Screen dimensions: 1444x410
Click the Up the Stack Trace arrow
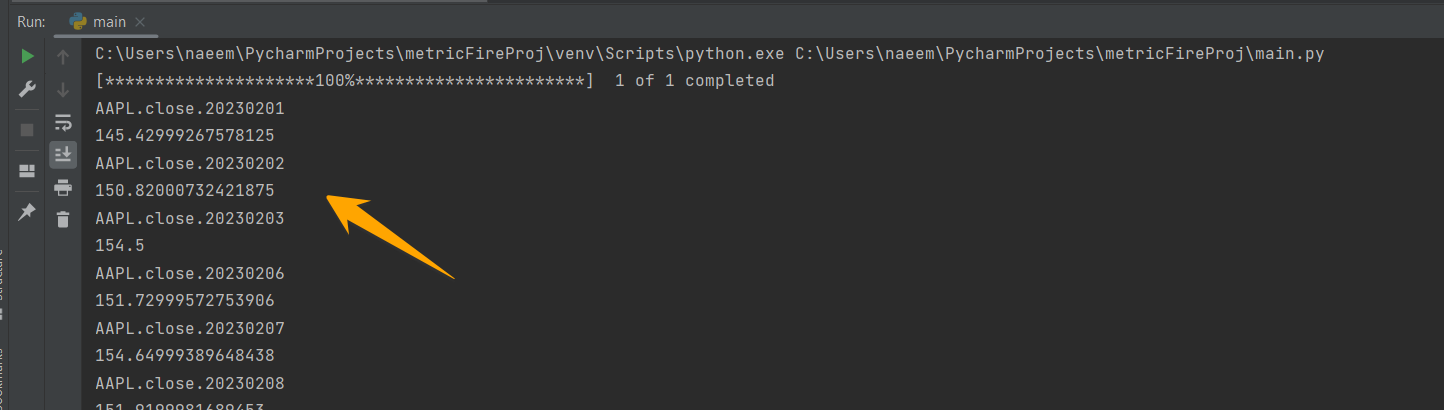tap(63, 57)
